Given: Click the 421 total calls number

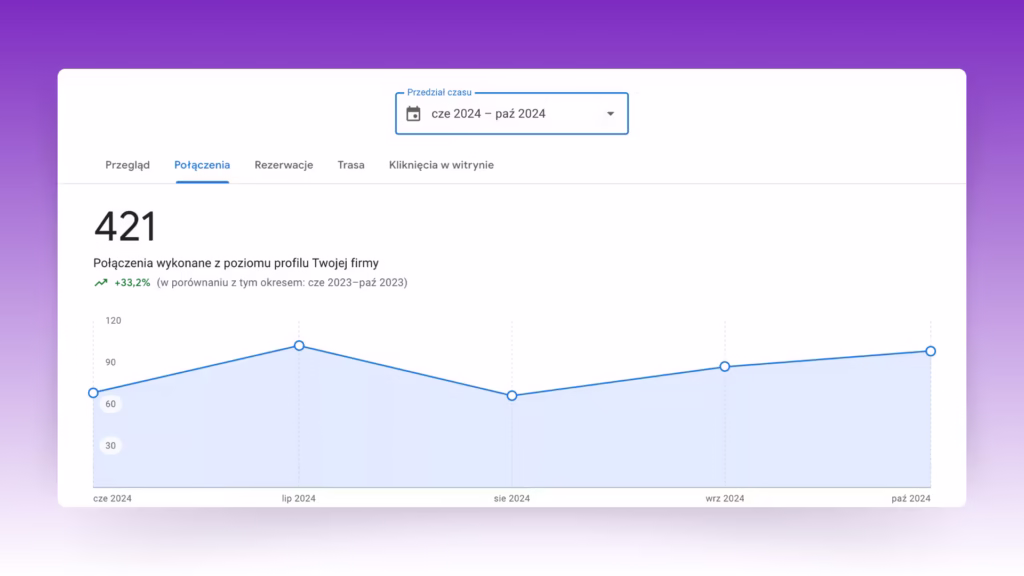Looking at the screenshot, I should tap(125, 227).
